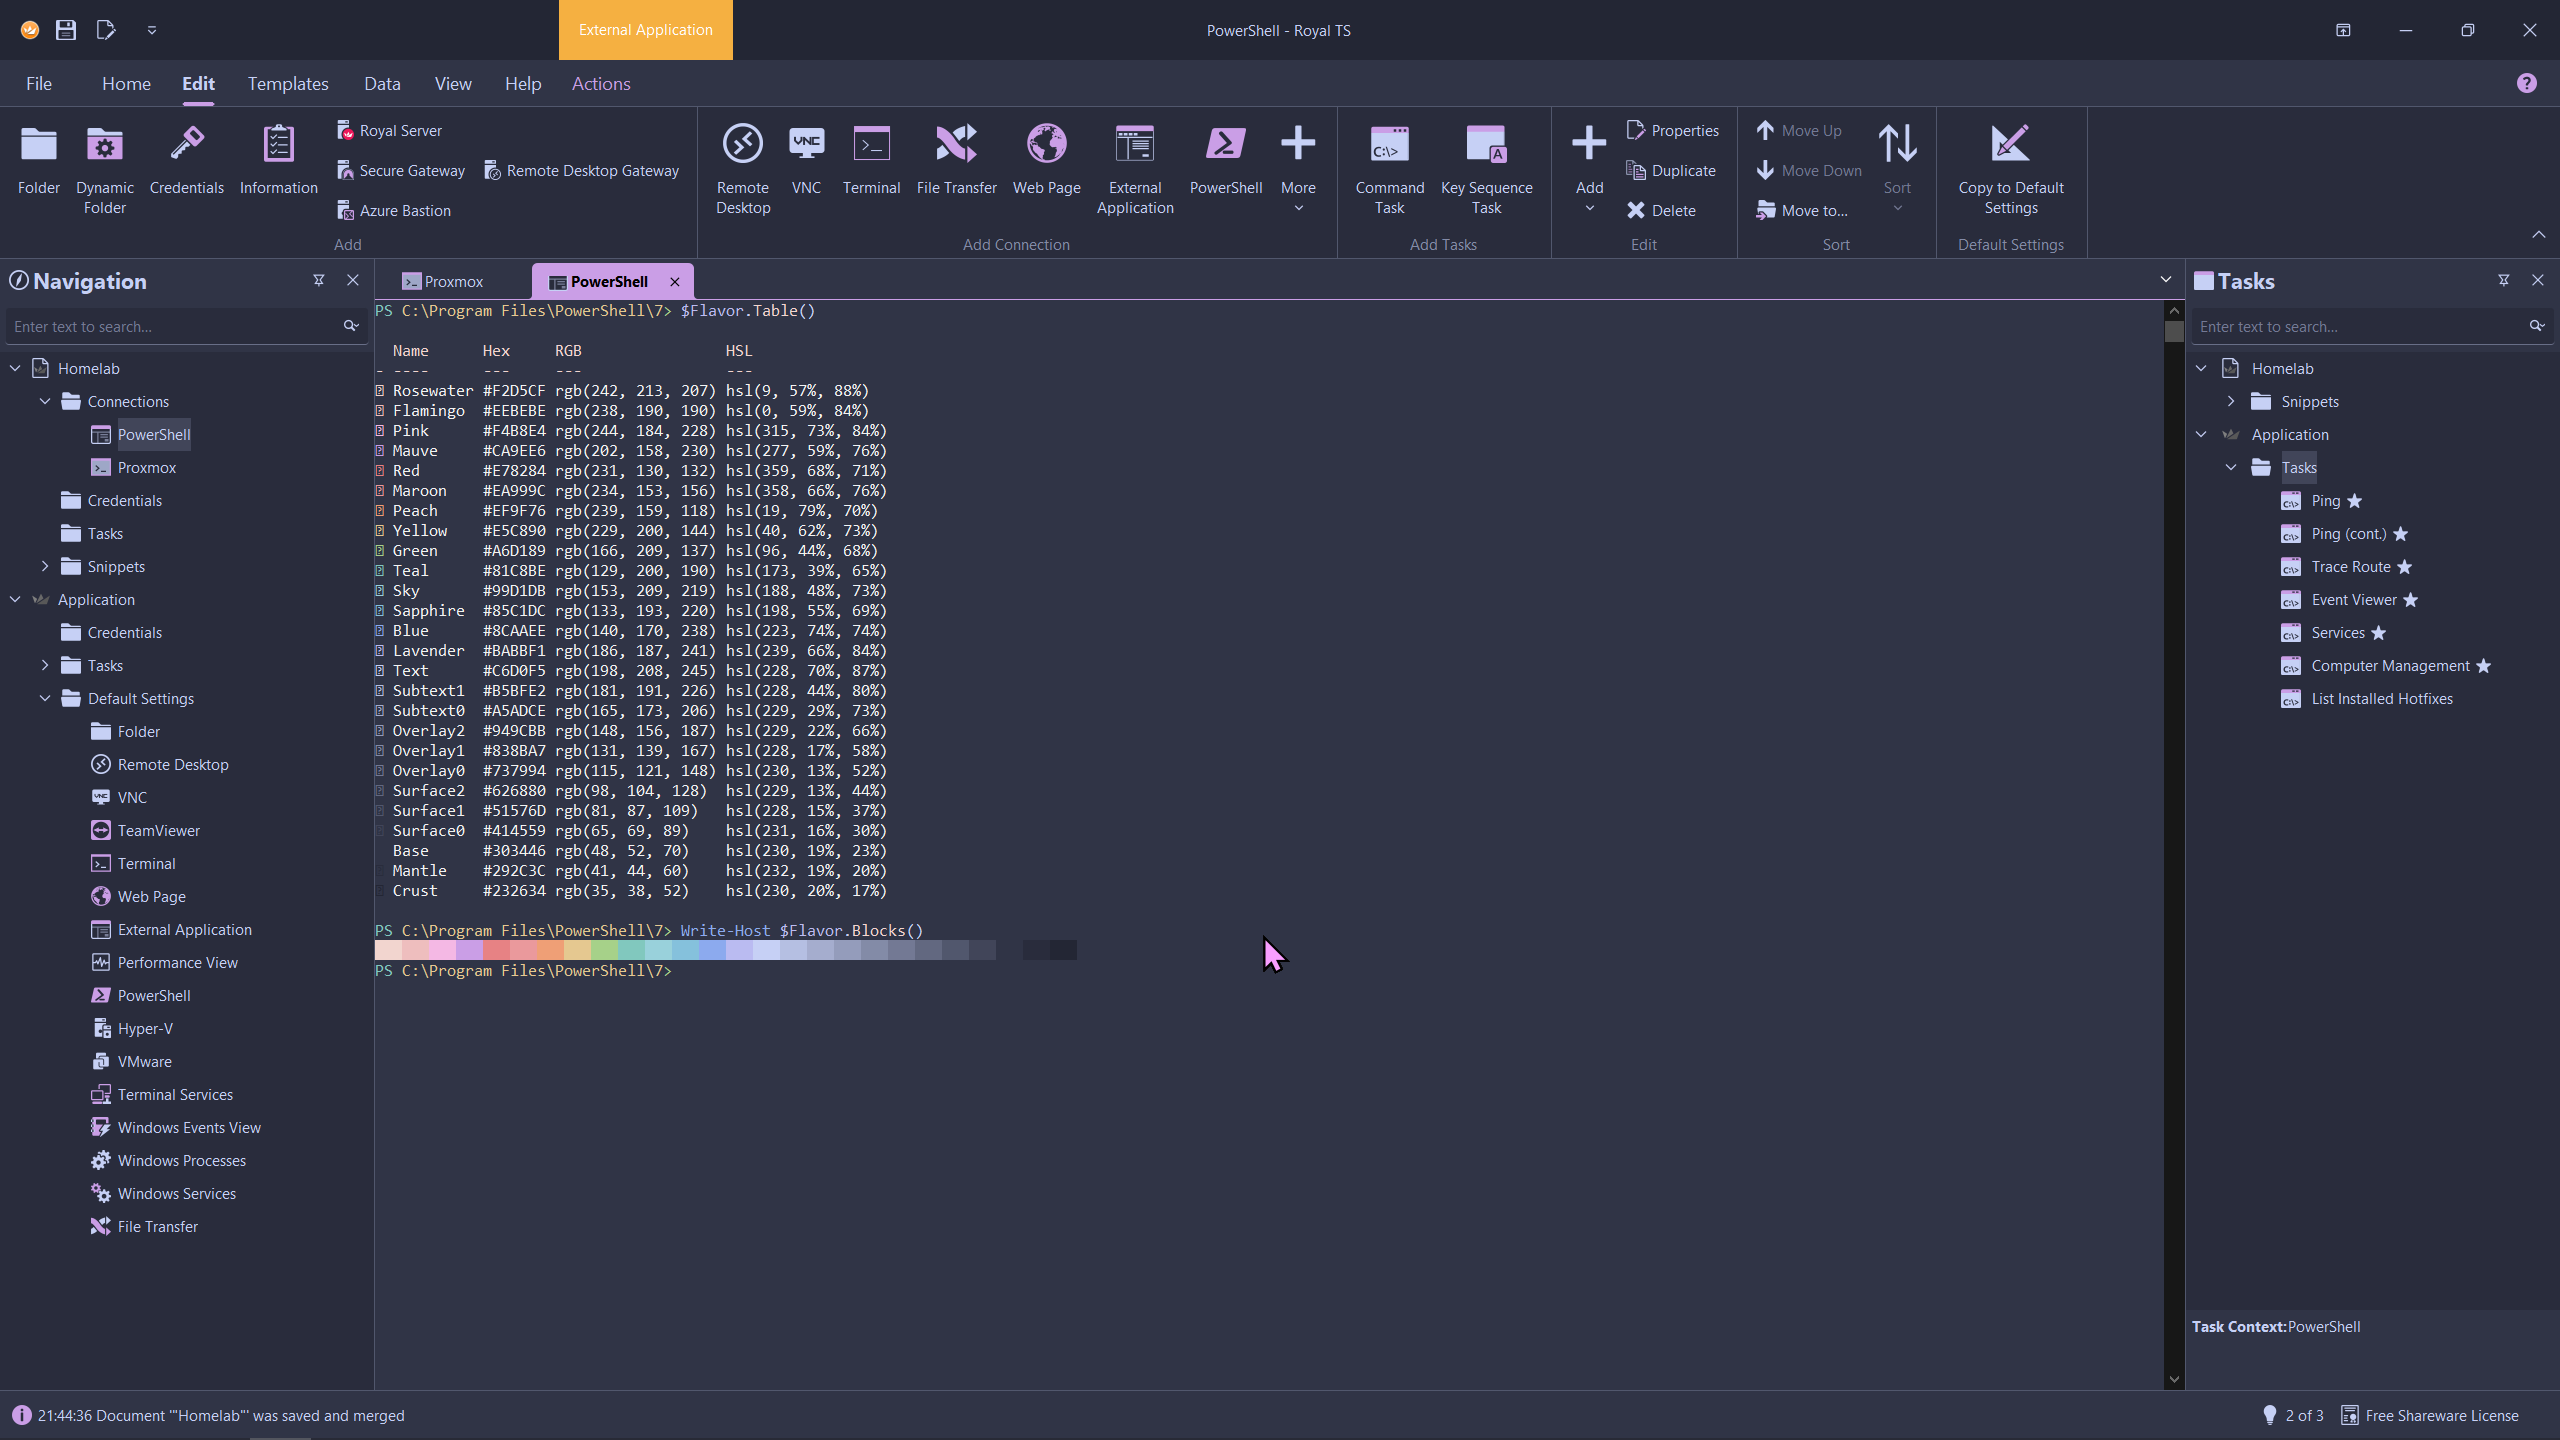Collapse the Default Settings folder
The image size is (2560, 1440).
click(x=45, y=698)
